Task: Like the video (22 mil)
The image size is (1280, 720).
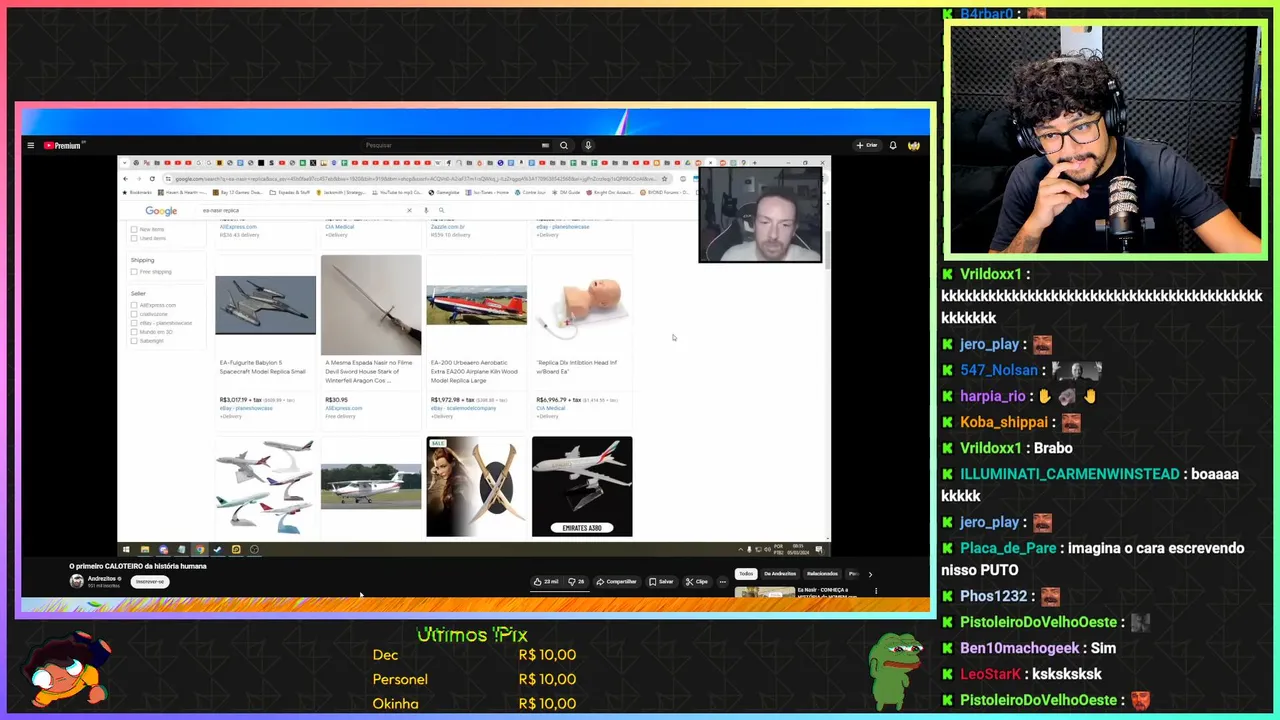Action: tap(547, 581)
